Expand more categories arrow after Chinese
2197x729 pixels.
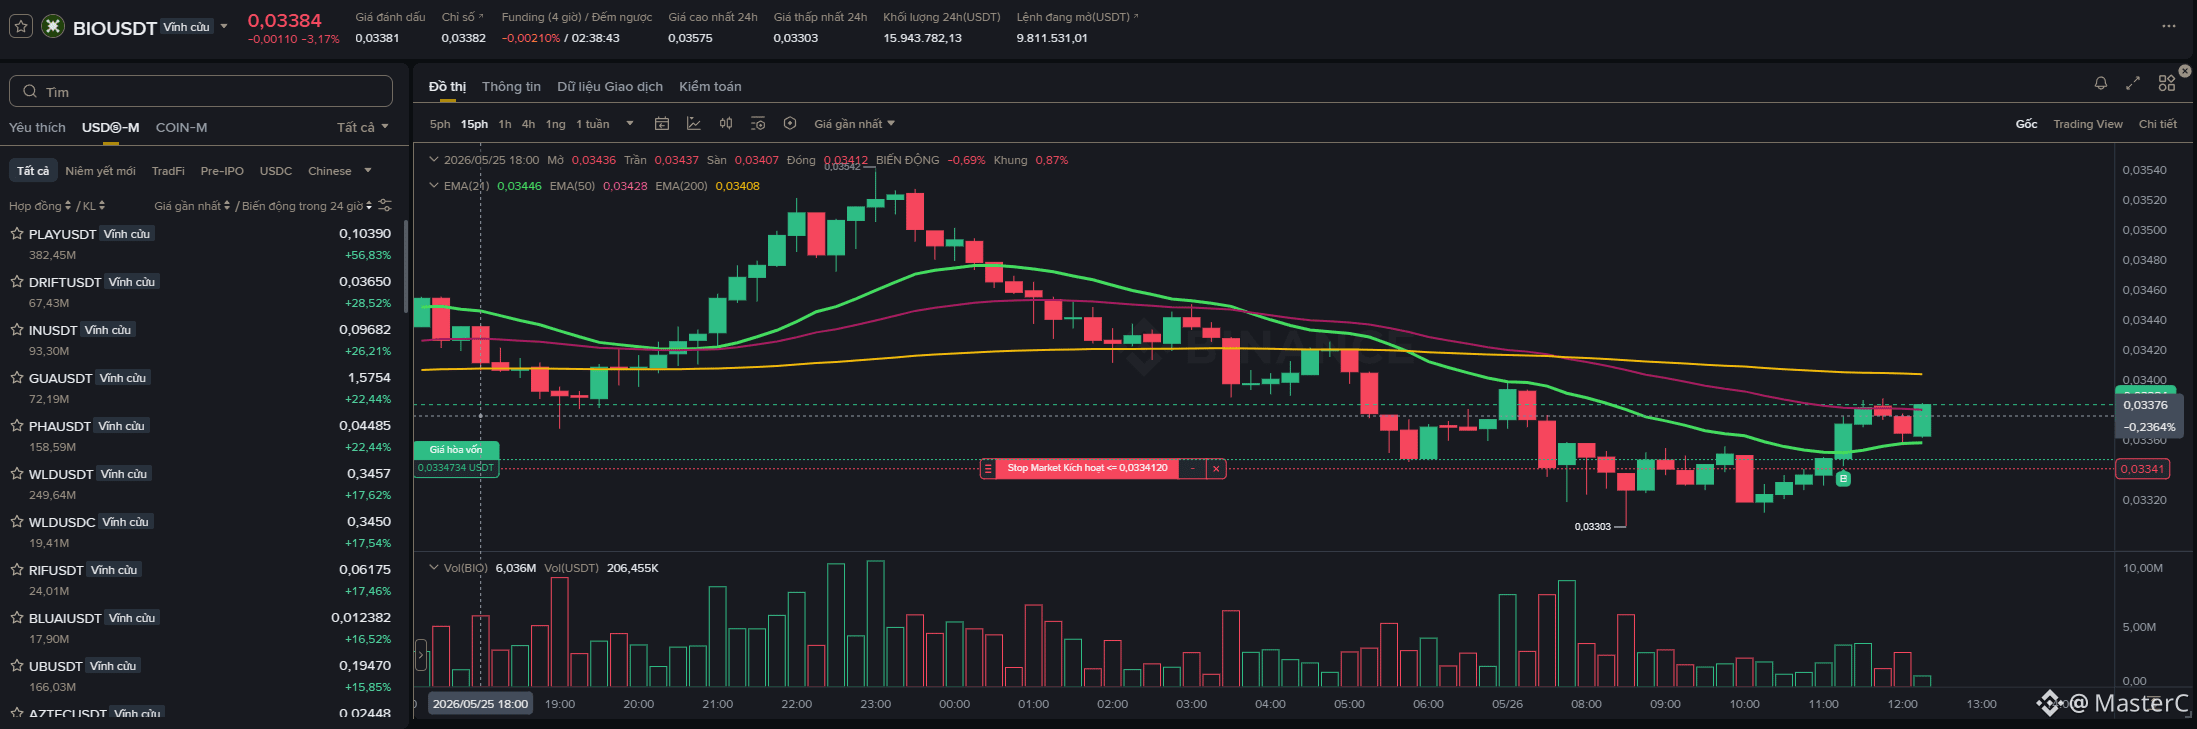pos(368,171)
